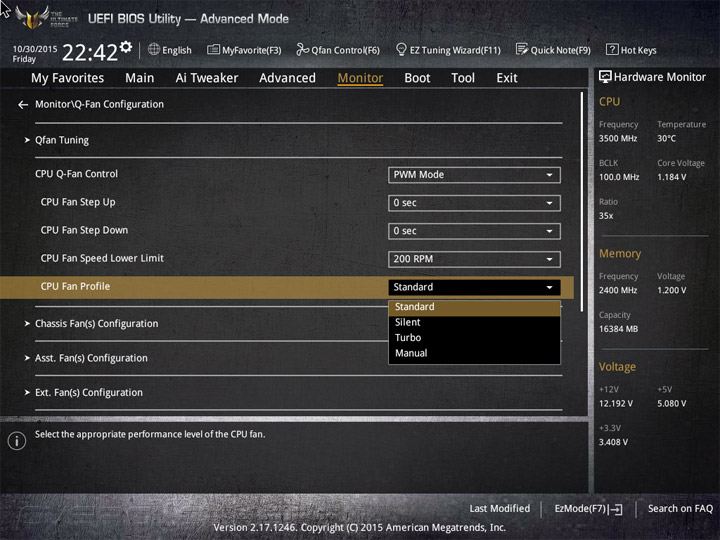Image resolution: width=720 pixels, height=540 pixels.
Task: Click the CPU Fan Speed Lower Limit label
Action: 102,259
